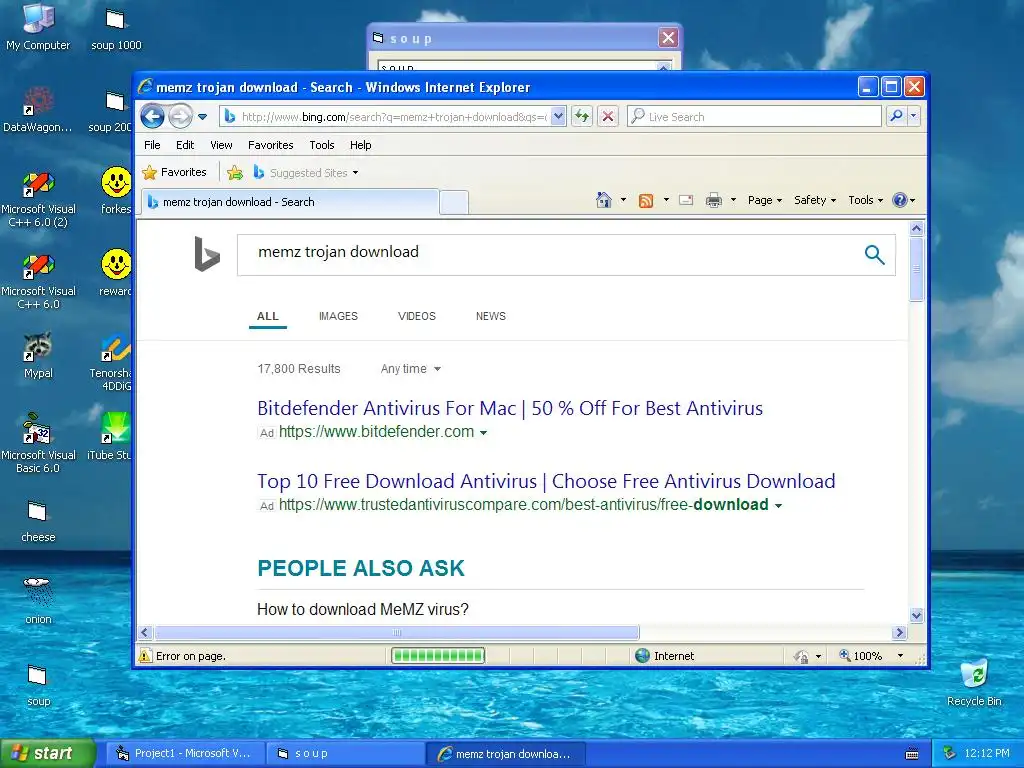Click the horizontal scrollbar thumb
This screenshot has height=768, width=1024.
[x=396, y=632]
